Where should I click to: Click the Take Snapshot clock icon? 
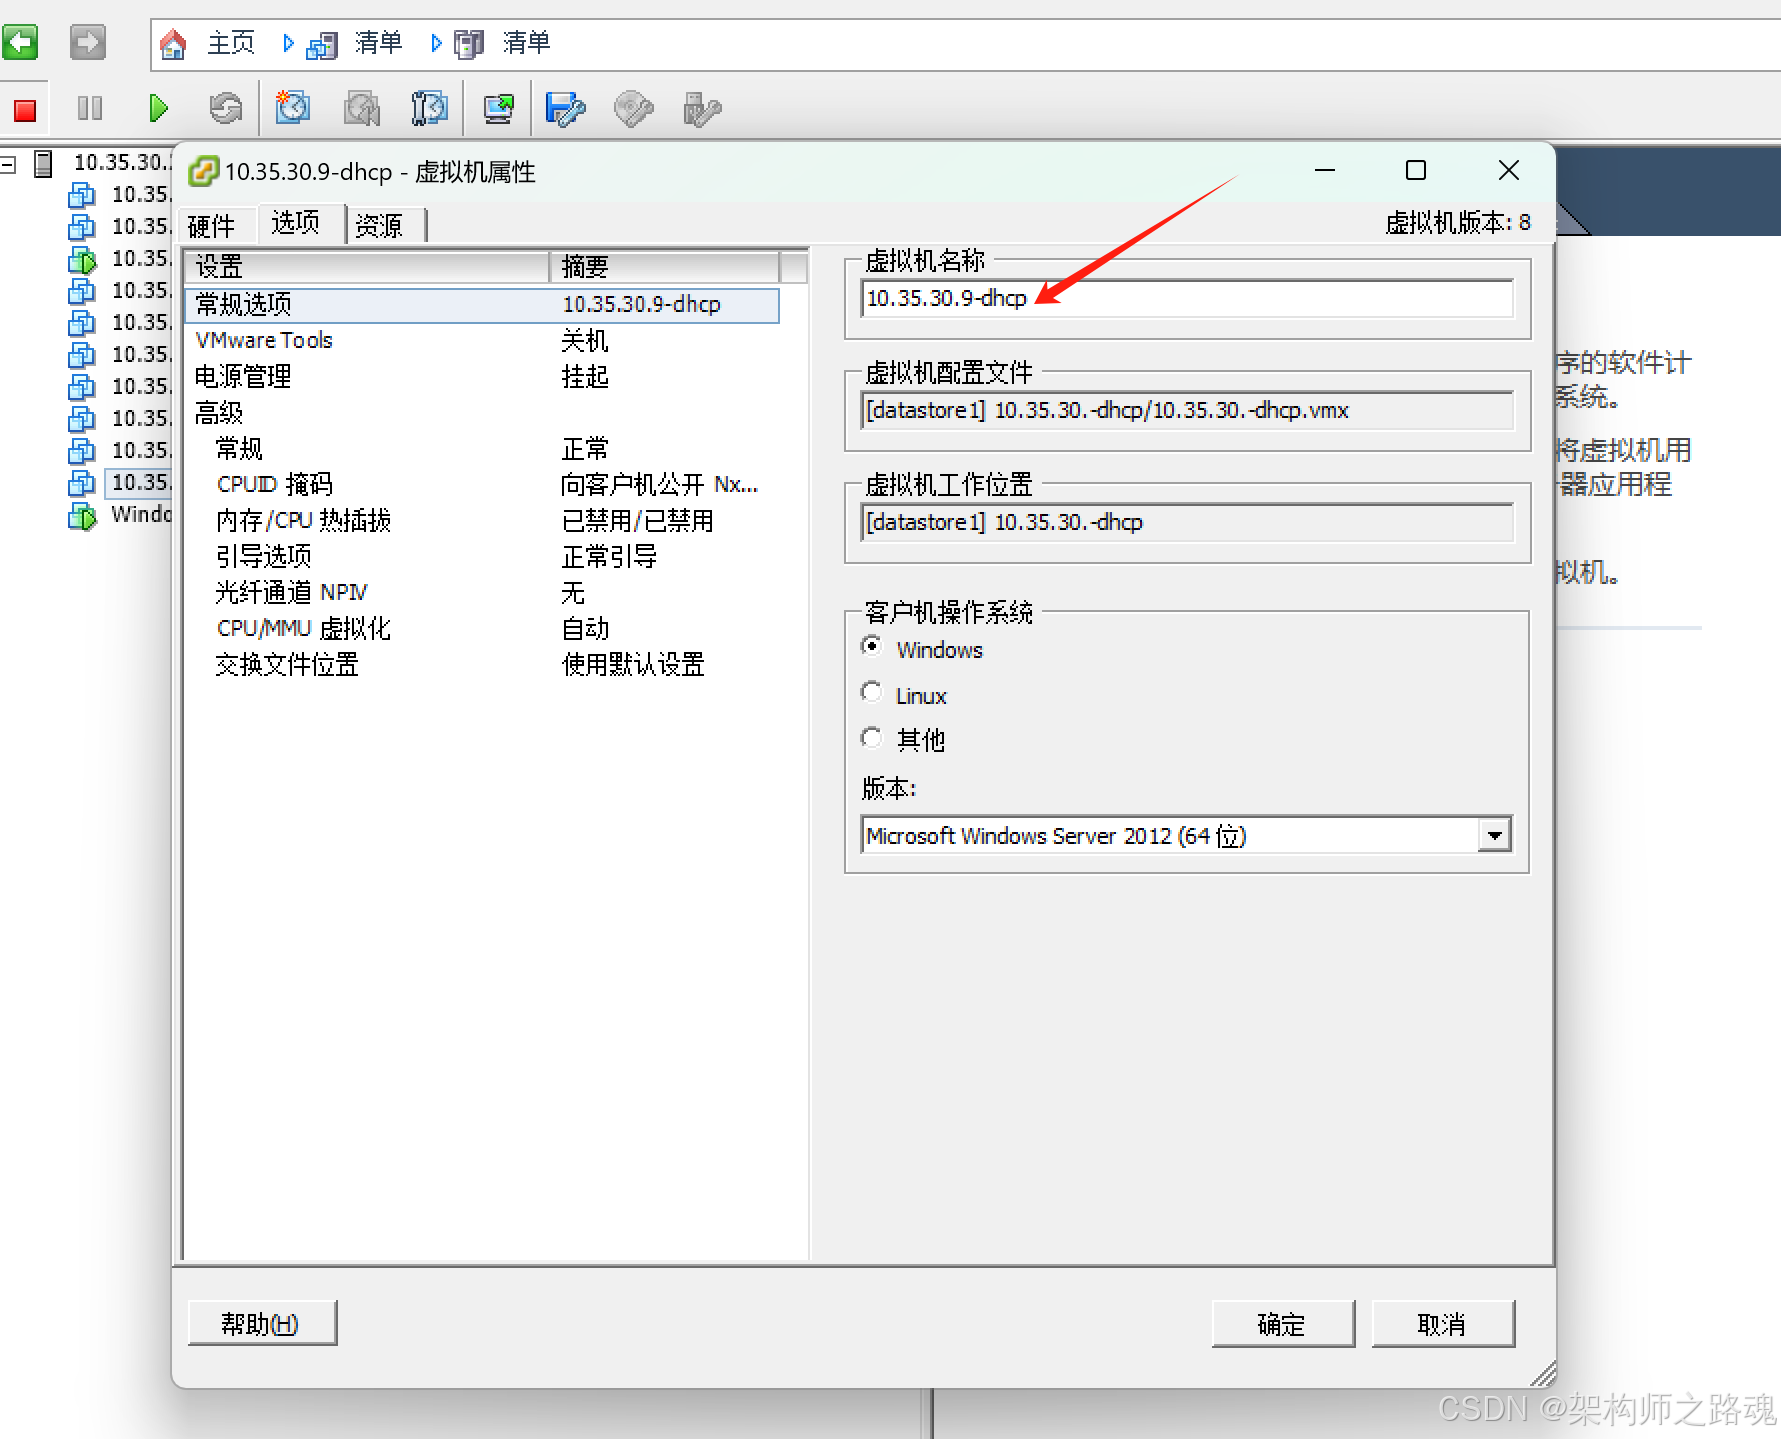pyautogui.click(x=293, y=108)
